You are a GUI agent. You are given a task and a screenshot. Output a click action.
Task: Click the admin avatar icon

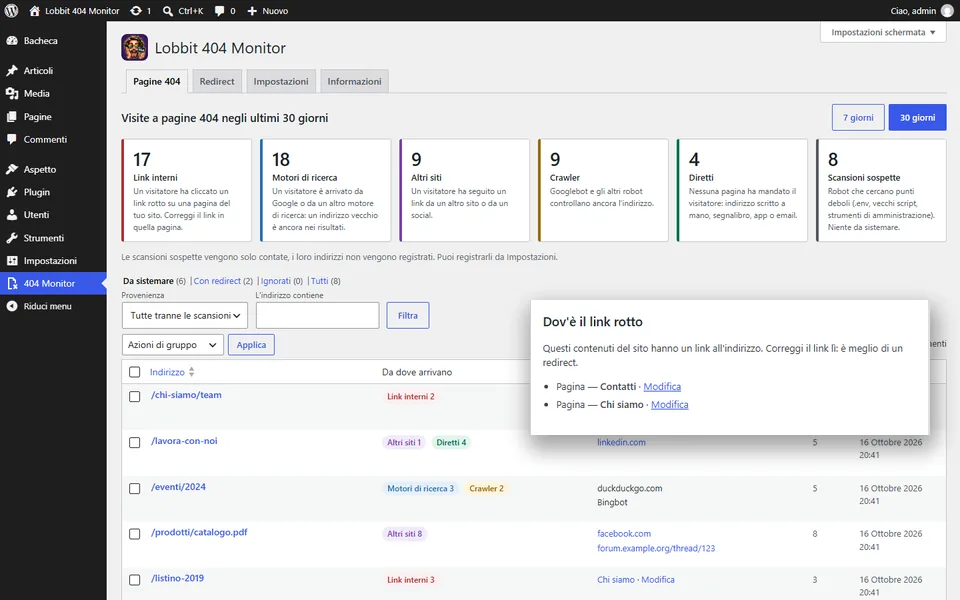pos(947,11)
